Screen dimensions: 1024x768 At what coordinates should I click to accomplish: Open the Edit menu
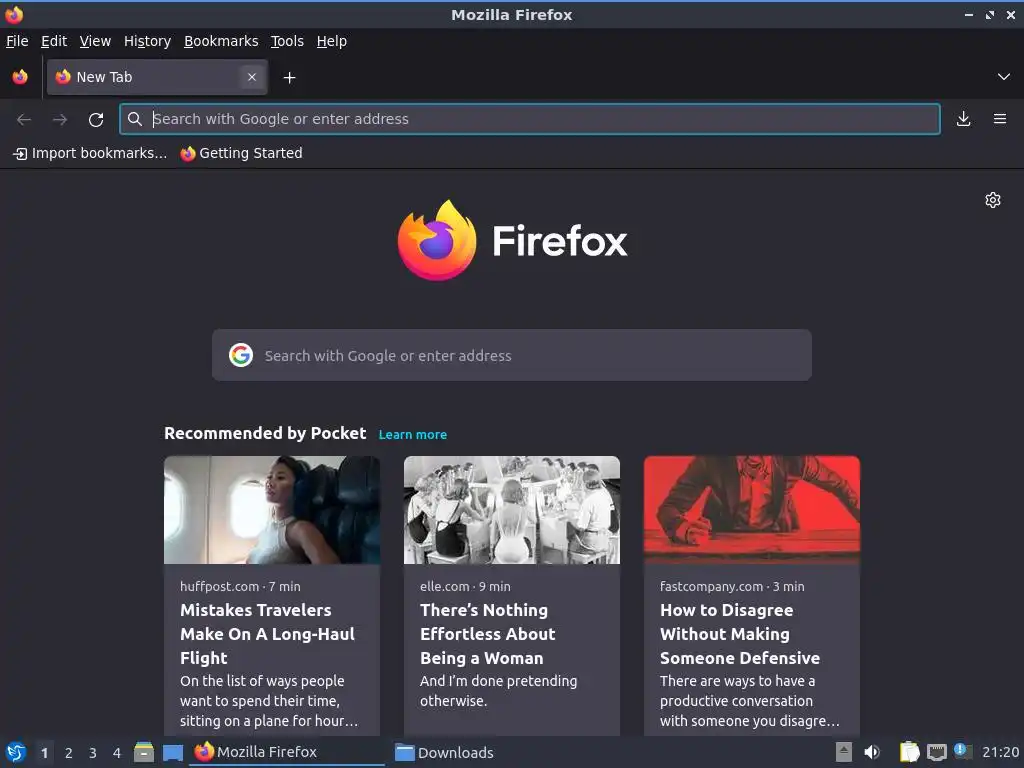click(x=54, y=41)
